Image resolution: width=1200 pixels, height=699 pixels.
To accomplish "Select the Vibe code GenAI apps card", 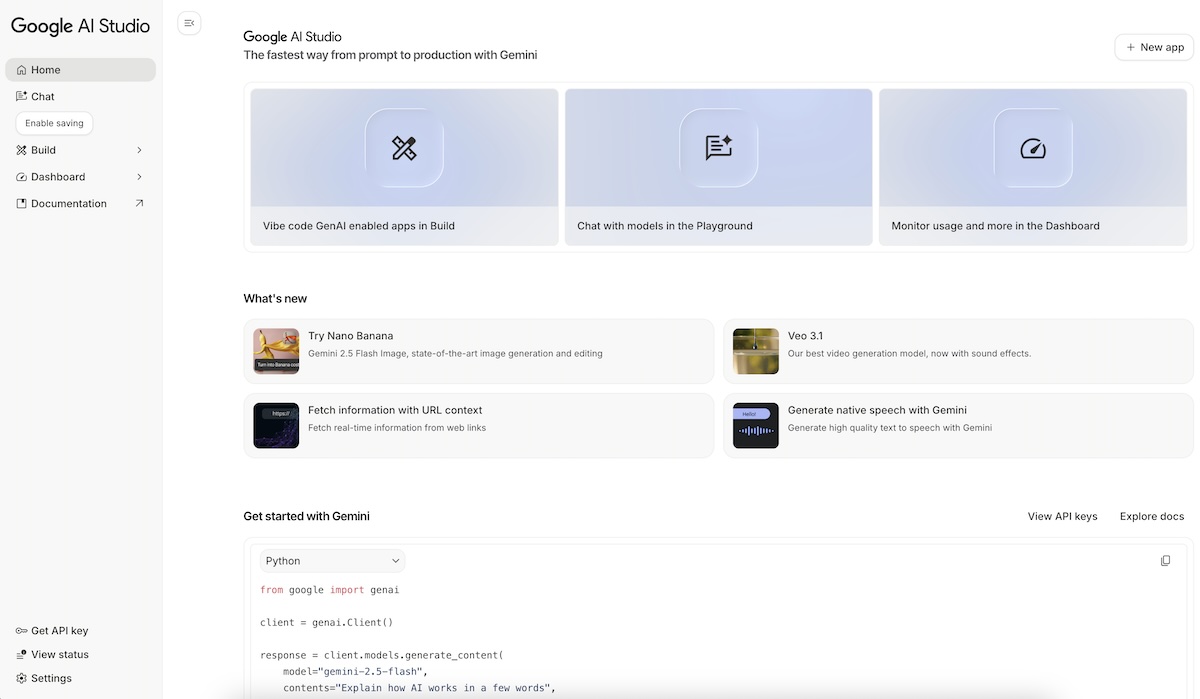I will 403,166.
